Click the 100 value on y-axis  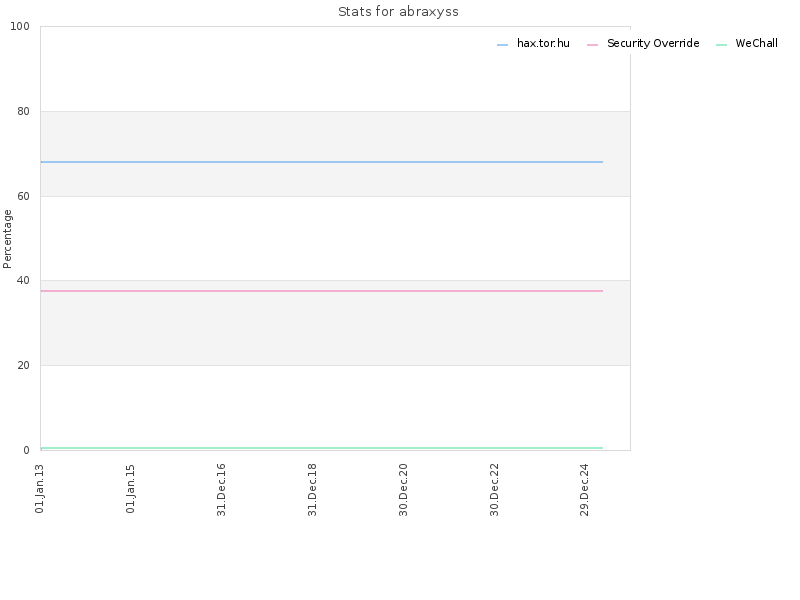(x=20, y=27)
